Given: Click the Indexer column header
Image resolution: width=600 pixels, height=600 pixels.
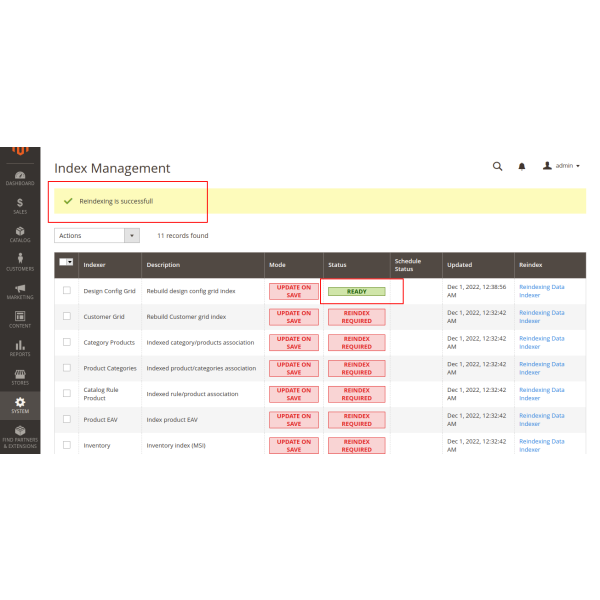Looking at the screenshot, I should click(x=95, y=265).
